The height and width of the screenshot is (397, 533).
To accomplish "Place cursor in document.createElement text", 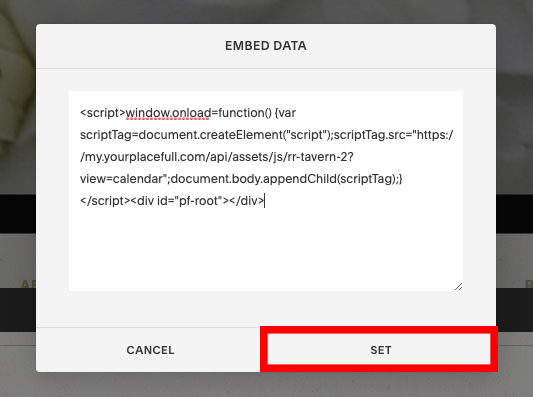I will click(x=210, y=135).
